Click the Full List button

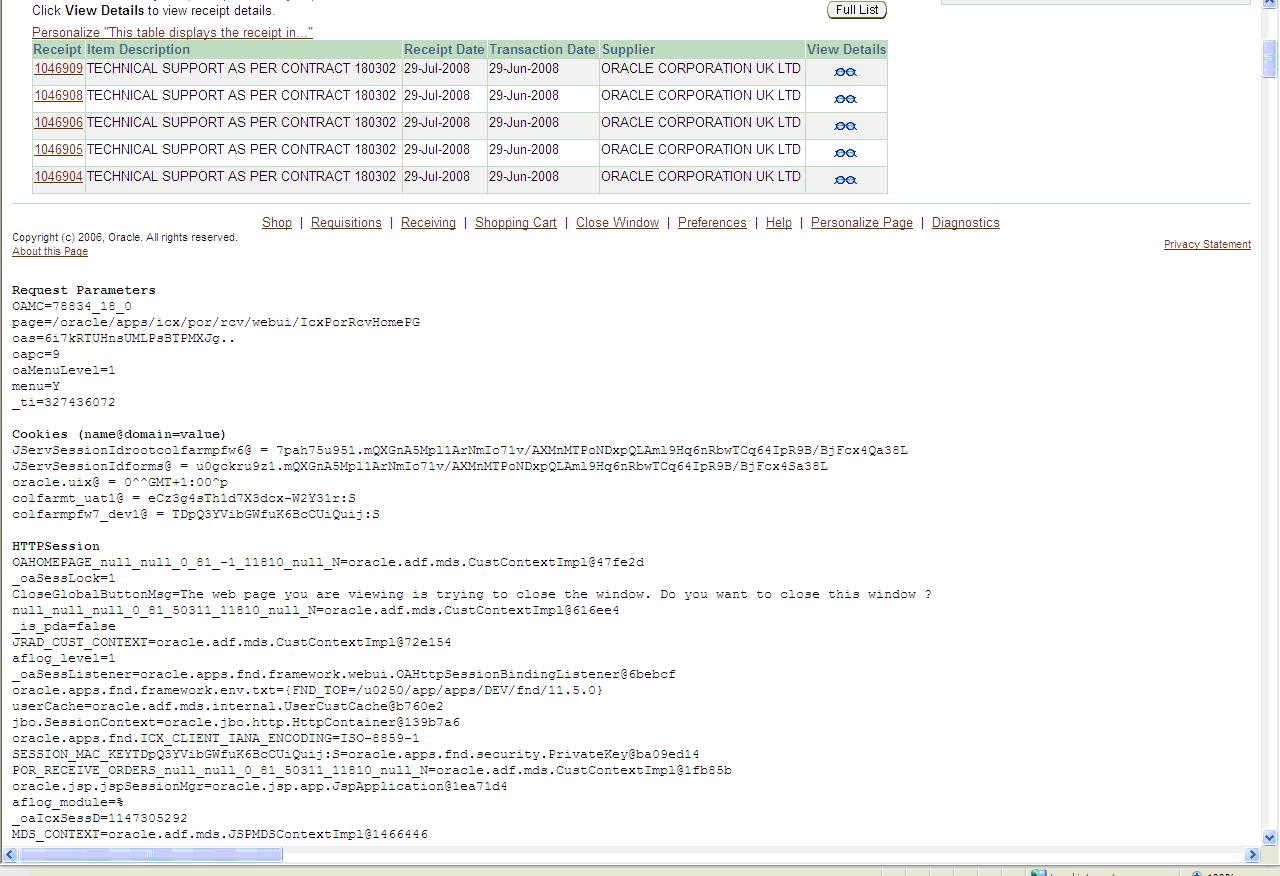(x=857, y=10)
